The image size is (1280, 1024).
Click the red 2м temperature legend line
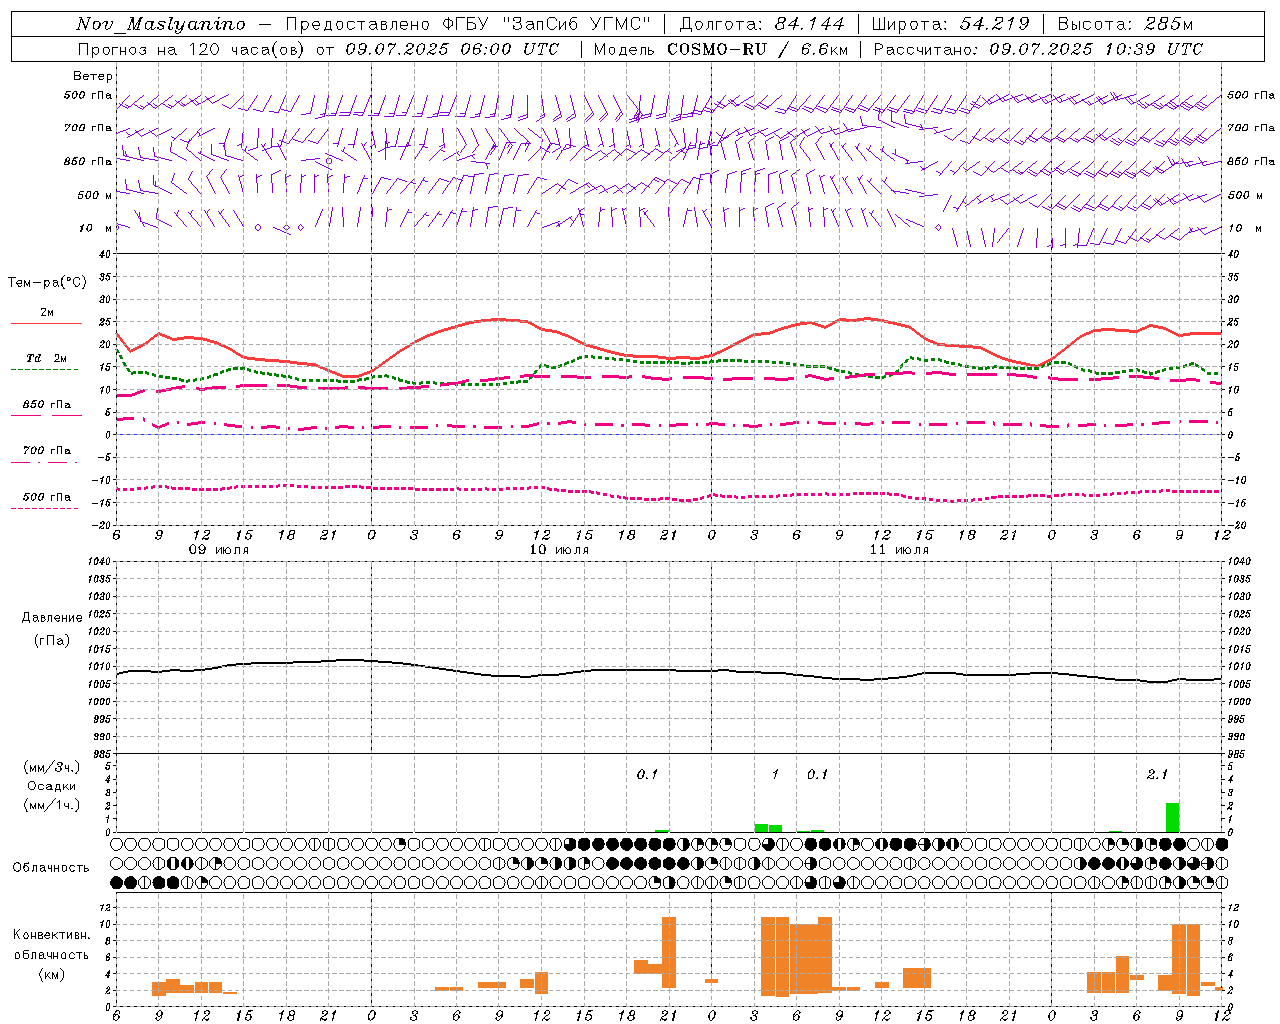46,324
